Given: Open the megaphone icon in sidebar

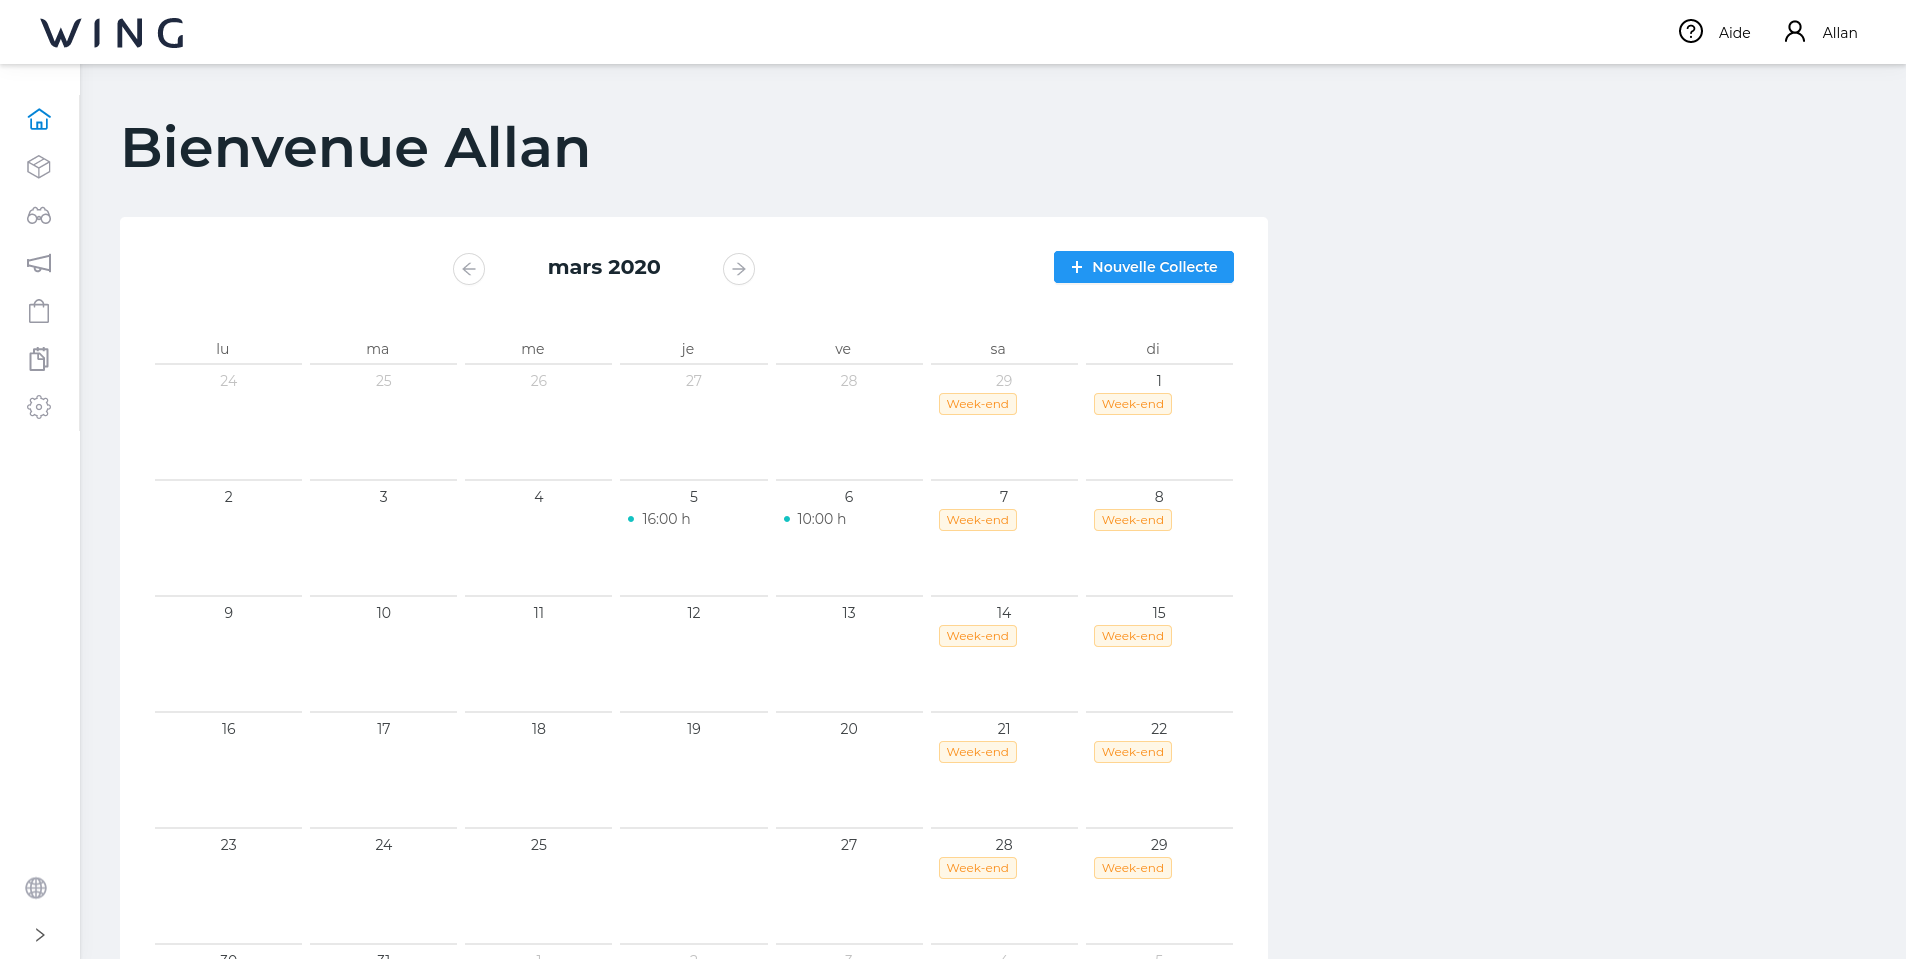Looking at the screenshot, I should point(39,263).
